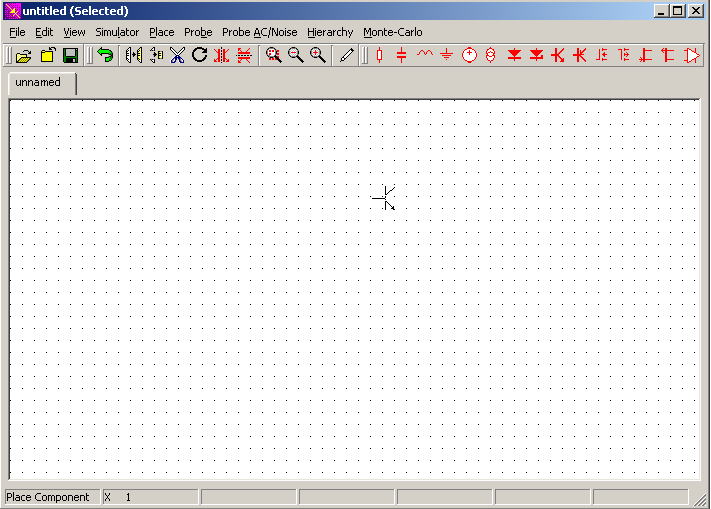Open the File menu
The image size is (711, 509).
click(17, 32)
